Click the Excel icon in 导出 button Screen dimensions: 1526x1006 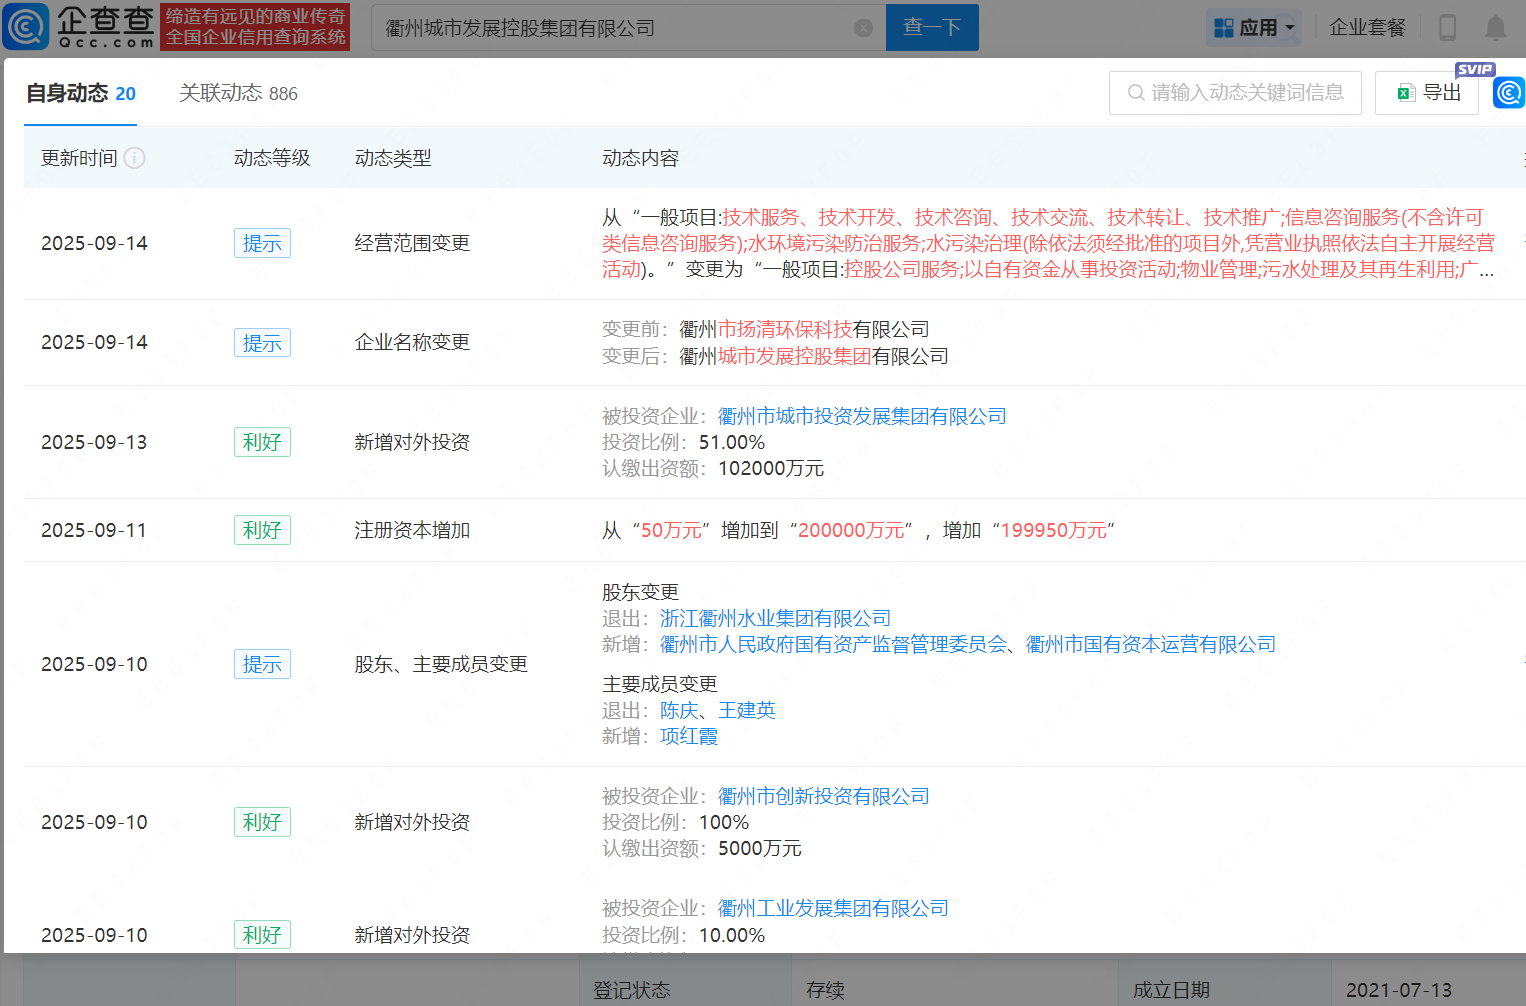pos(1406,93)
